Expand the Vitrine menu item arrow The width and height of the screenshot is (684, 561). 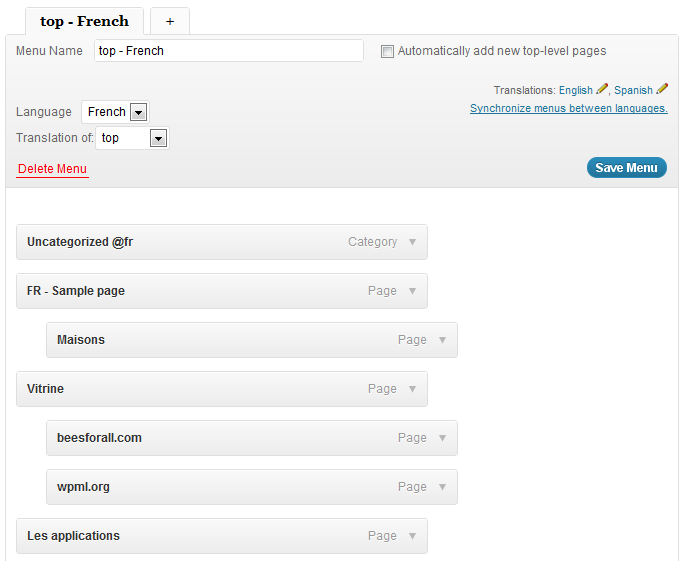click(x=412, y=389)
